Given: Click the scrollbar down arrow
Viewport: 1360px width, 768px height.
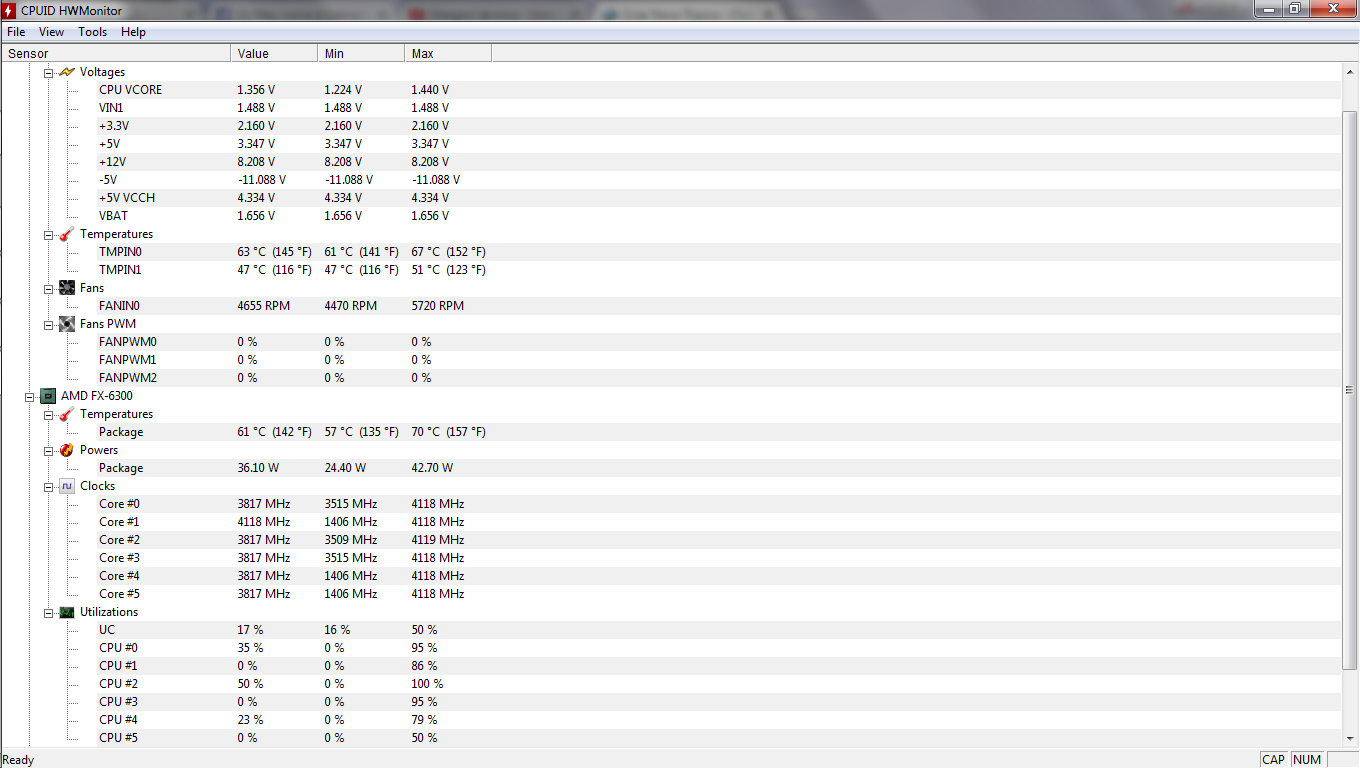Looking at the screenshot, I should click(x=1349, y=737).
